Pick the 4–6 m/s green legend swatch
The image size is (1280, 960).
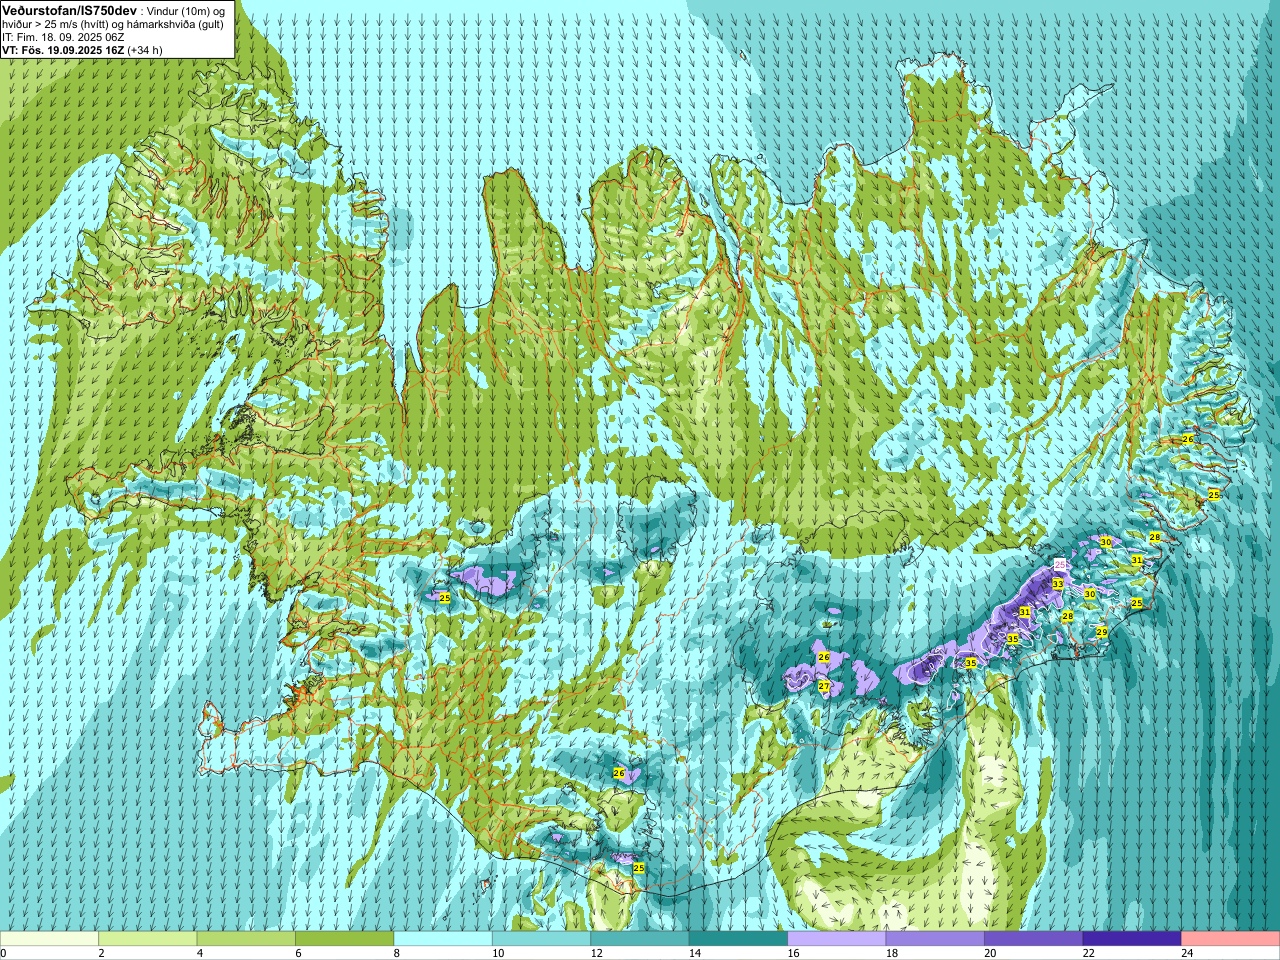pyautogui.click(x=246, y=939)
